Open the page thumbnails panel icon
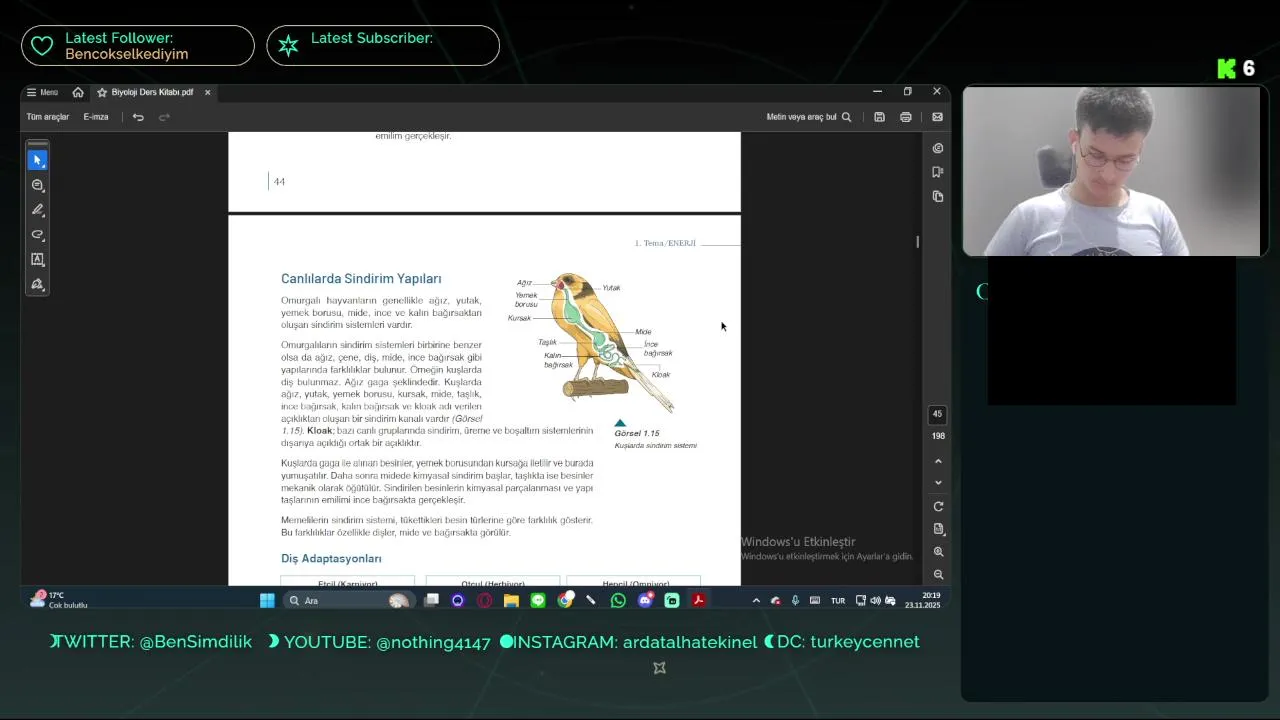 pos(938,196)
